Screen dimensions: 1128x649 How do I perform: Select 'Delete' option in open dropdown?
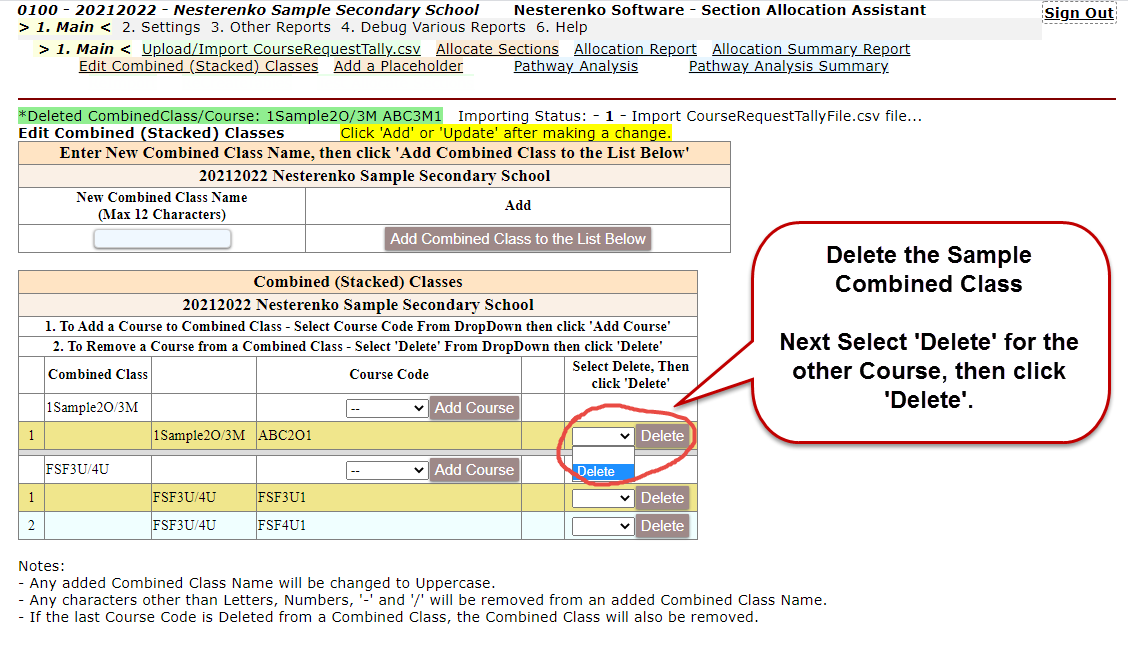click(x=603, y=471)
